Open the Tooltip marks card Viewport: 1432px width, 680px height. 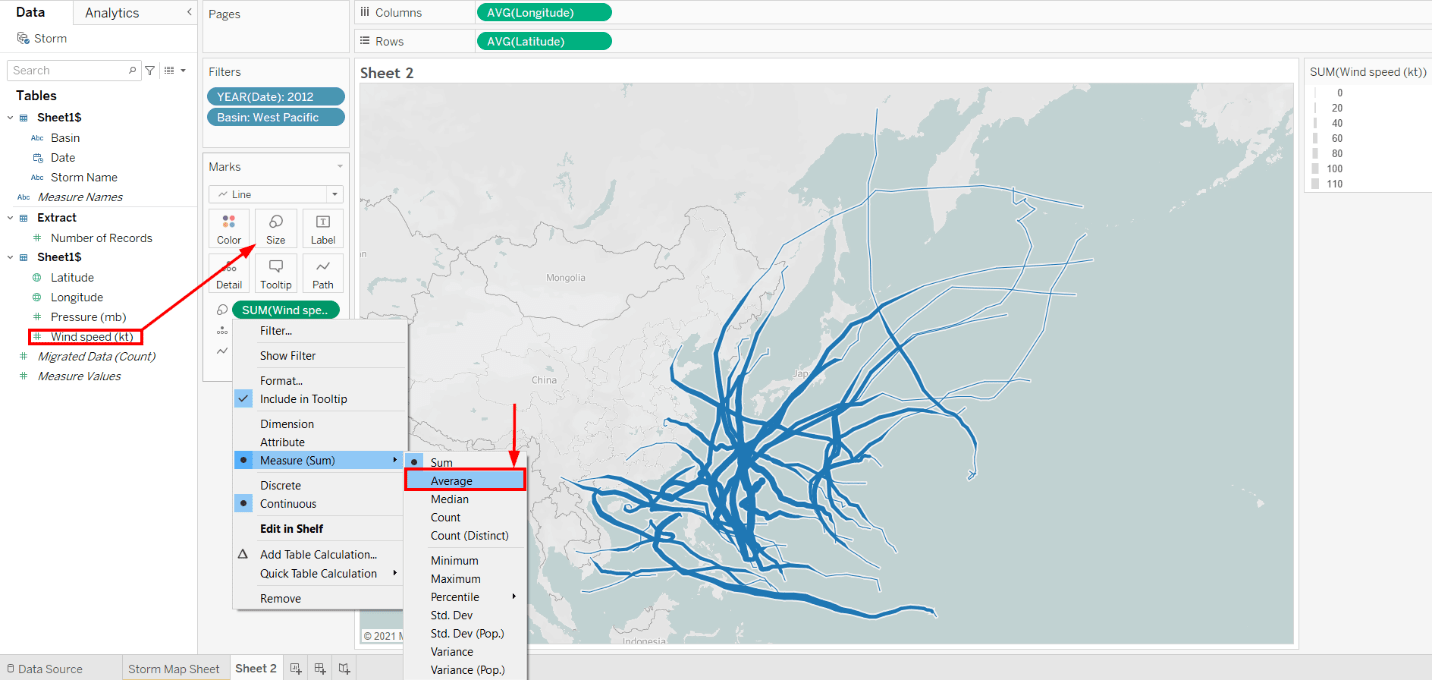point(276,272)
